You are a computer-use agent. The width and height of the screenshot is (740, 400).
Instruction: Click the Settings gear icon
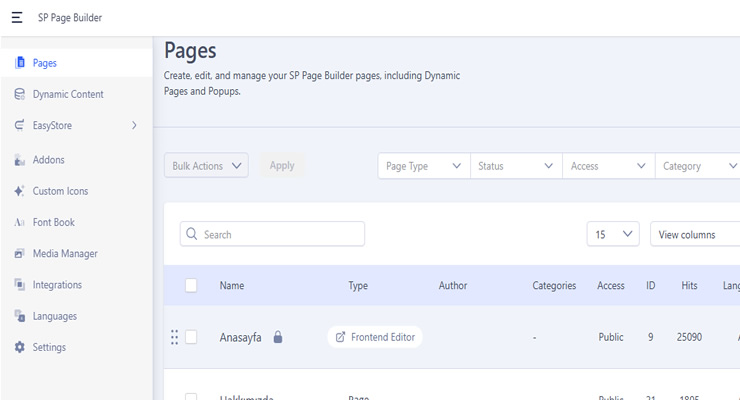(19, 347)
